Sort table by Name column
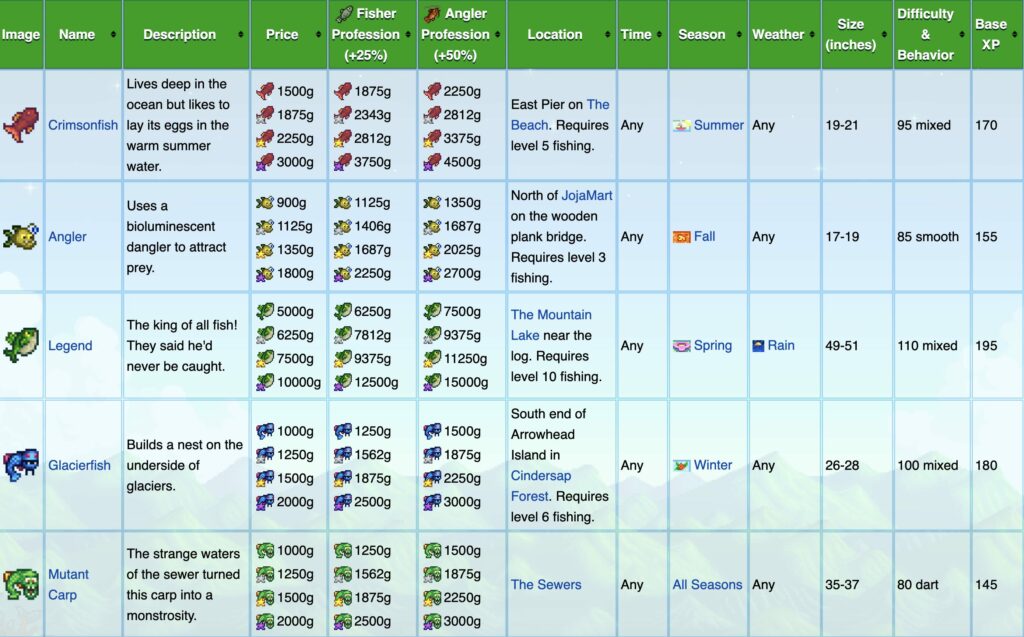The image size is (1024, 637). 113,34
